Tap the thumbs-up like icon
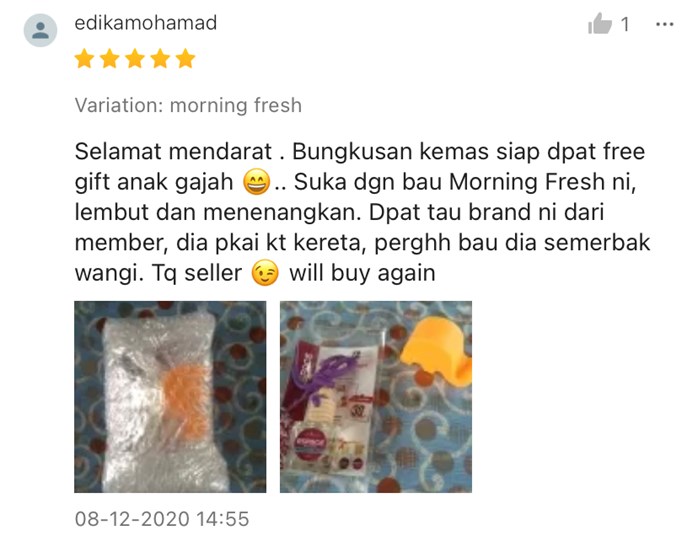Image resolution: width=698 pixels, height=536 pixels. click(x=600, y=24)
